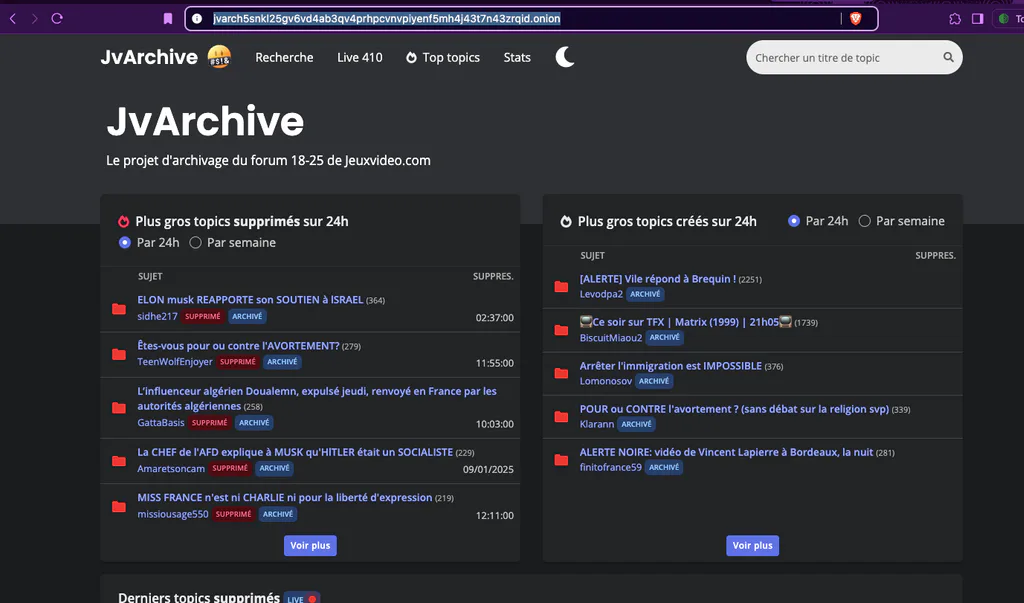Click the onion URL address bar

pos(531,19)
